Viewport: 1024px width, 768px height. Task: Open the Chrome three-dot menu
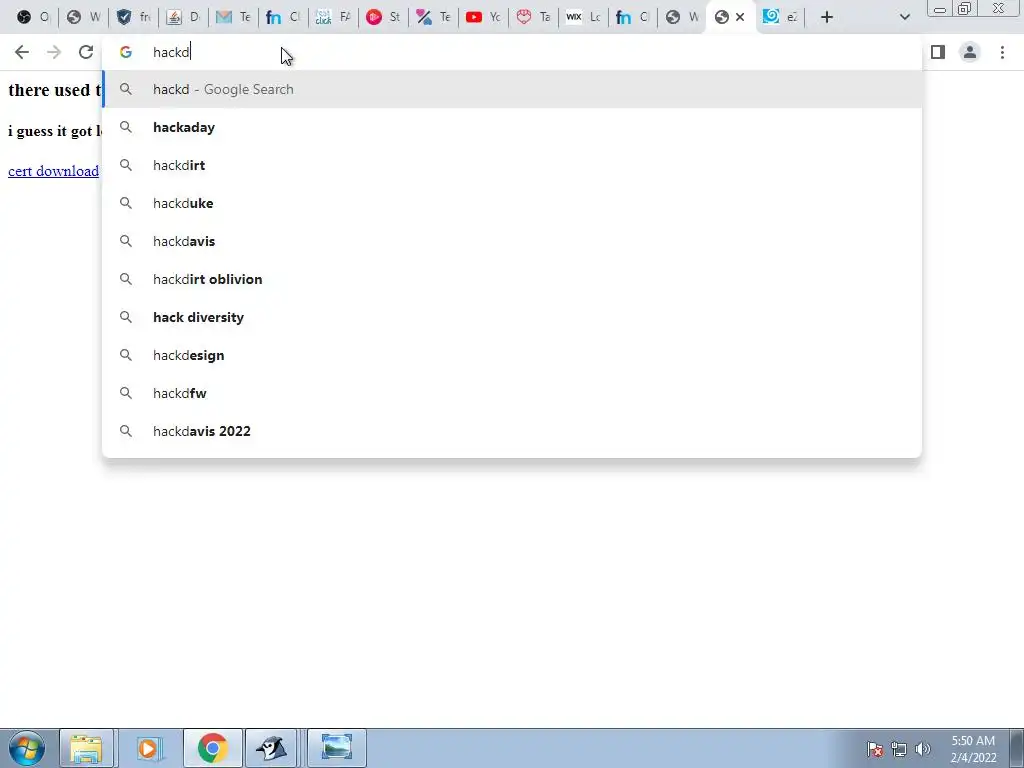click(x=1002, y=52)
